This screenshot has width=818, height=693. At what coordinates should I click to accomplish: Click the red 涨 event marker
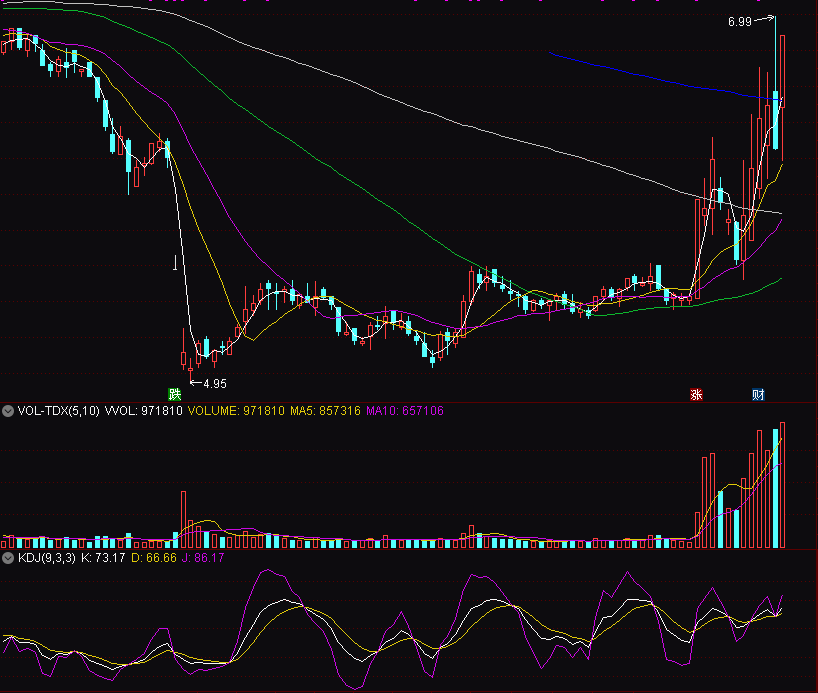(696, 395)
